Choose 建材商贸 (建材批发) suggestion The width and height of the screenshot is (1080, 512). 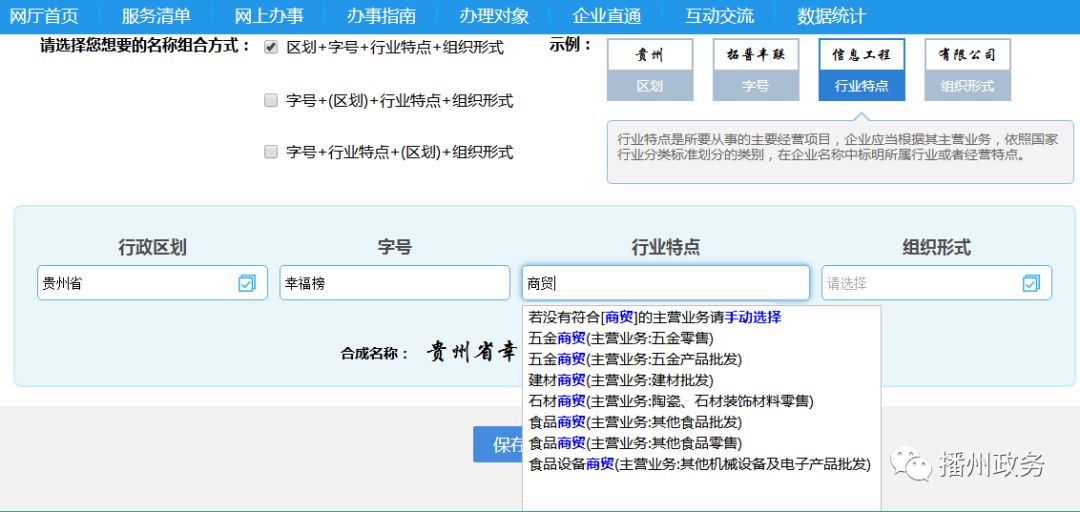point(620,380)
